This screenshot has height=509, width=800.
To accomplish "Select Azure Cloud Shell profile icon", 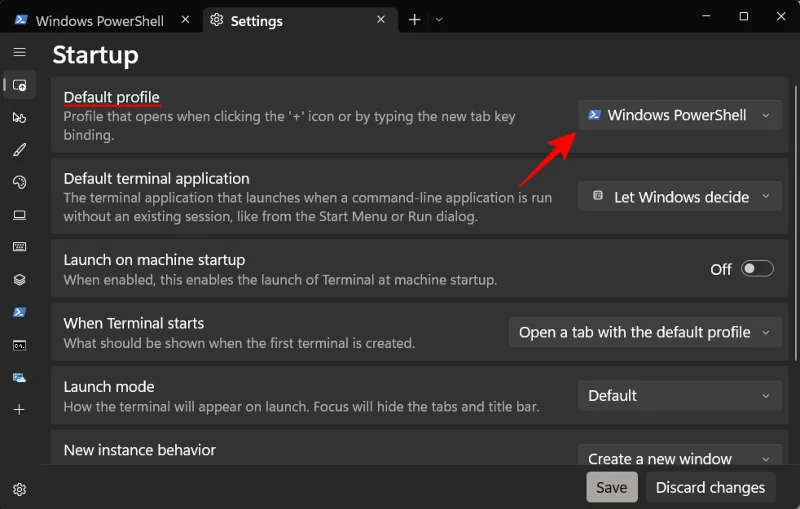I will coord(19,377).
